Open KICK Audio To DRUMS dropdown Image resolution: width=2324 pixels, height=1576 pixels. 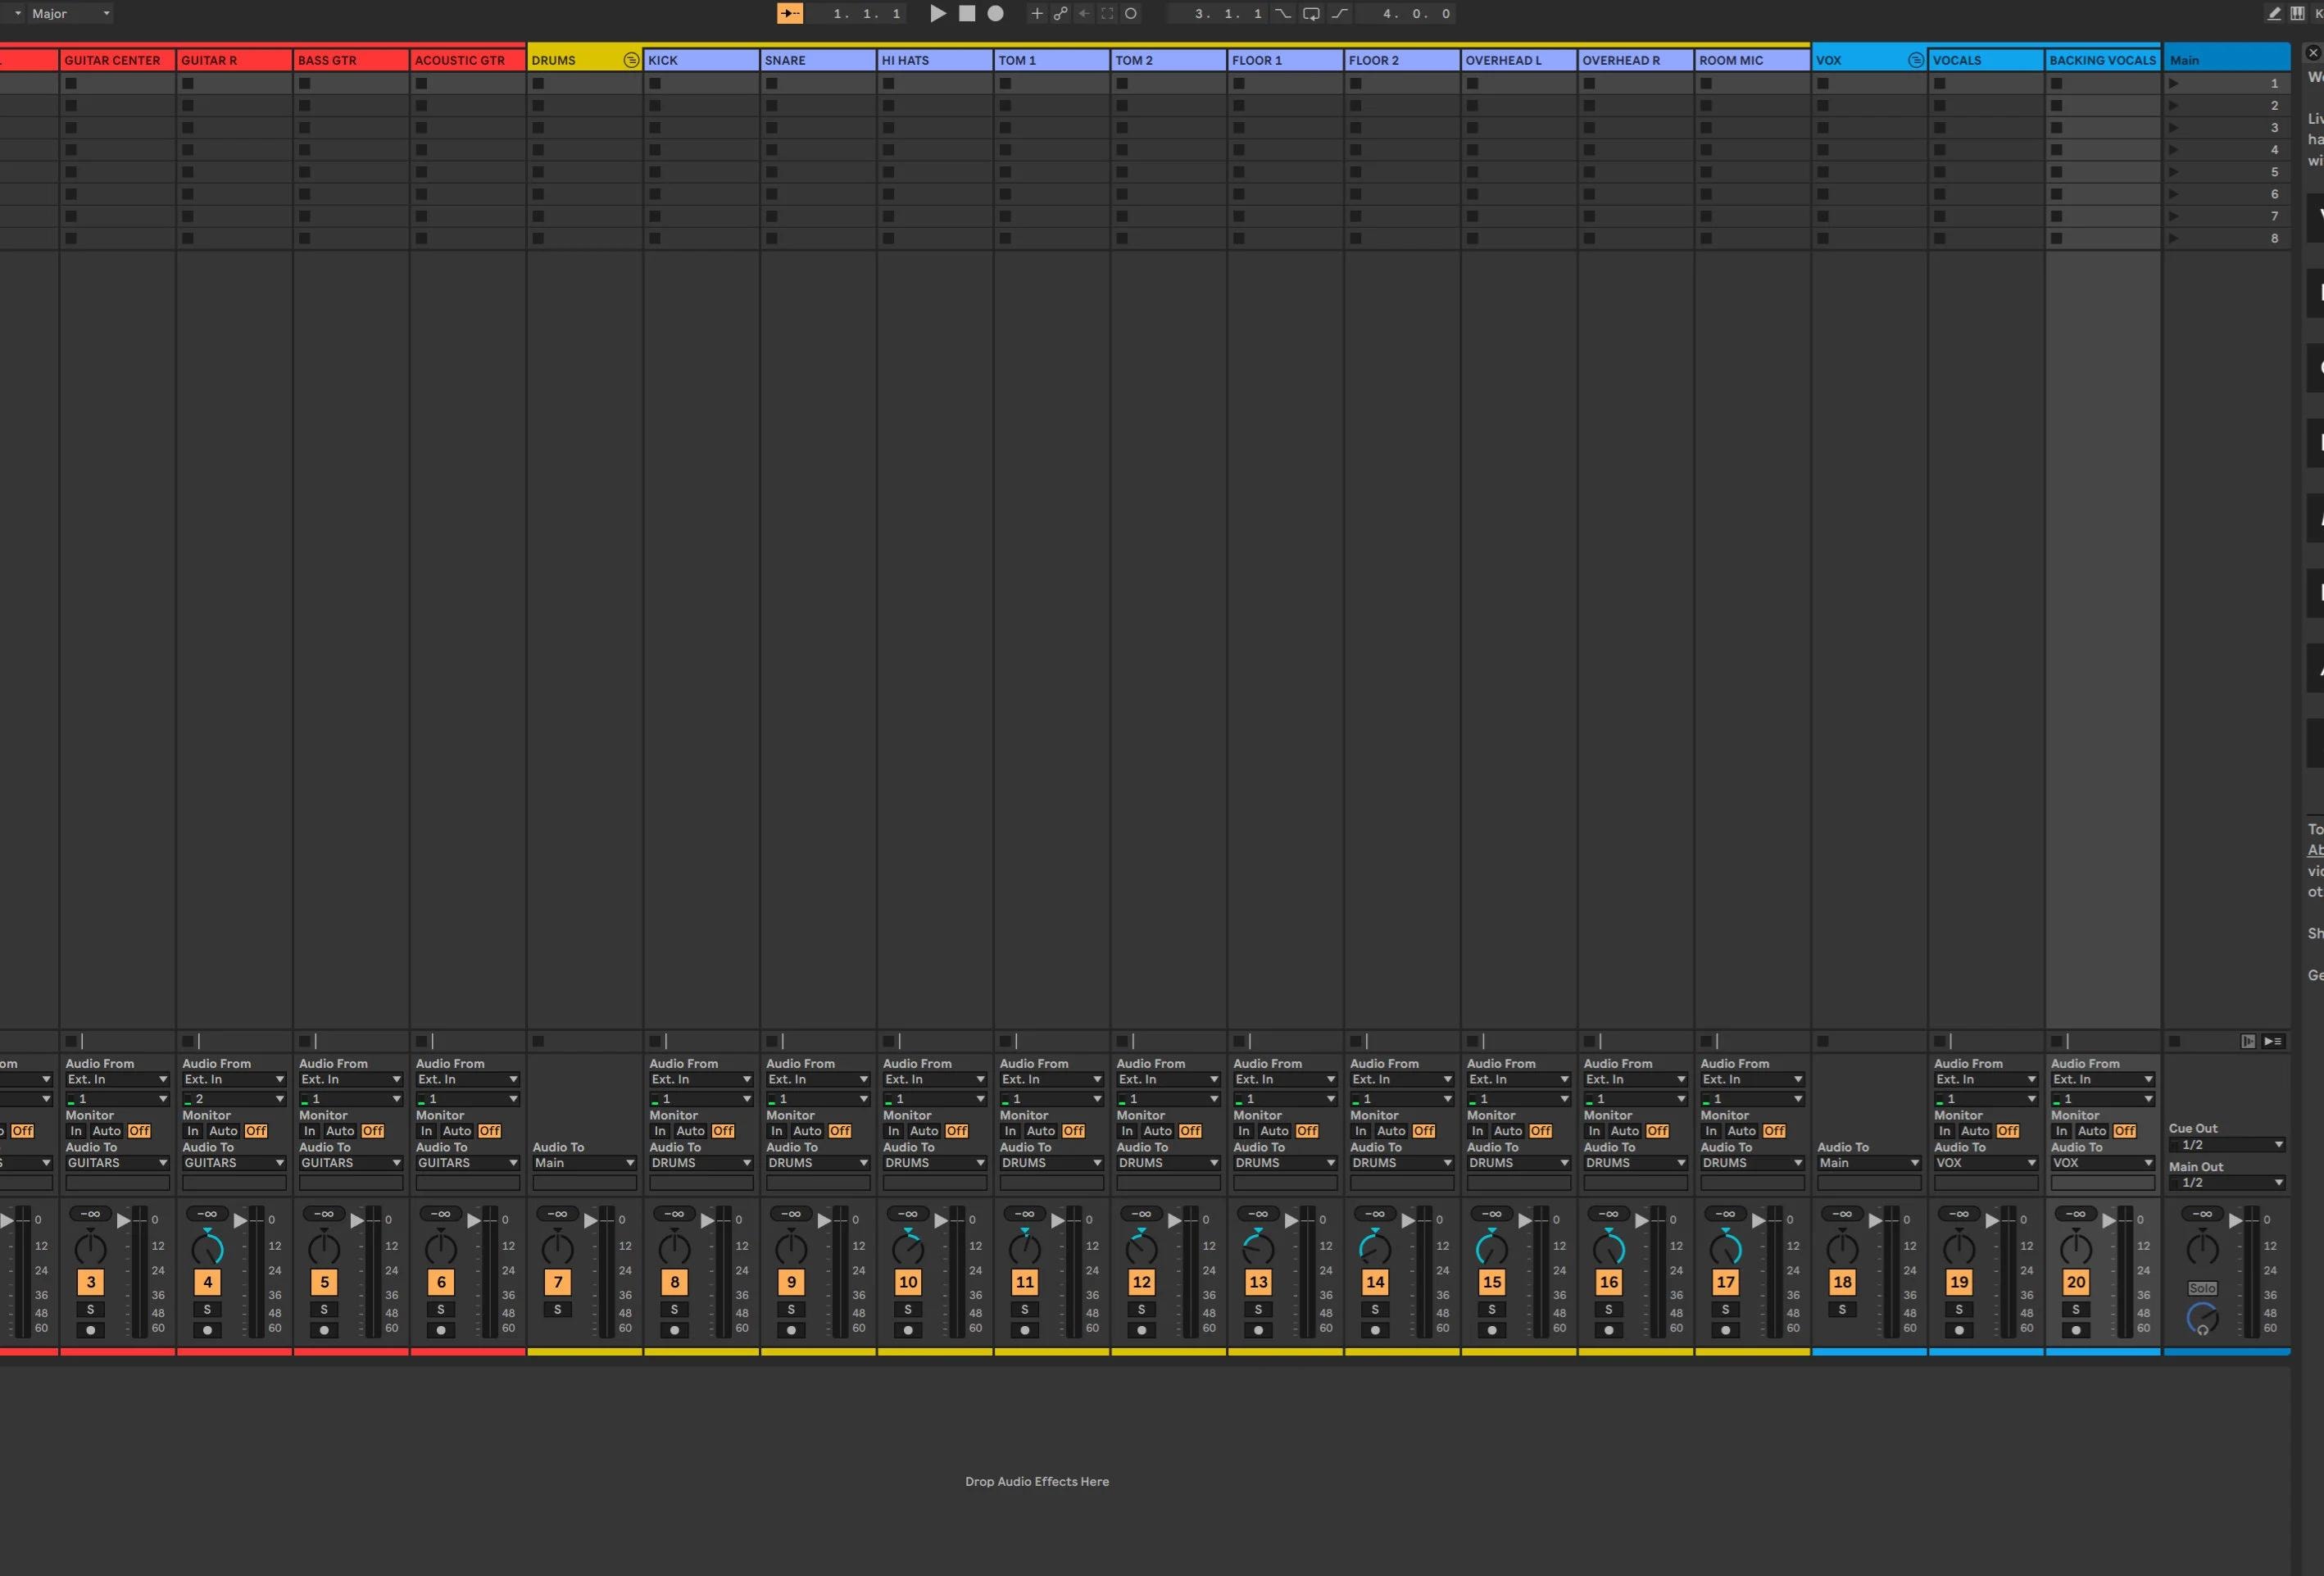pos(701,1163)
